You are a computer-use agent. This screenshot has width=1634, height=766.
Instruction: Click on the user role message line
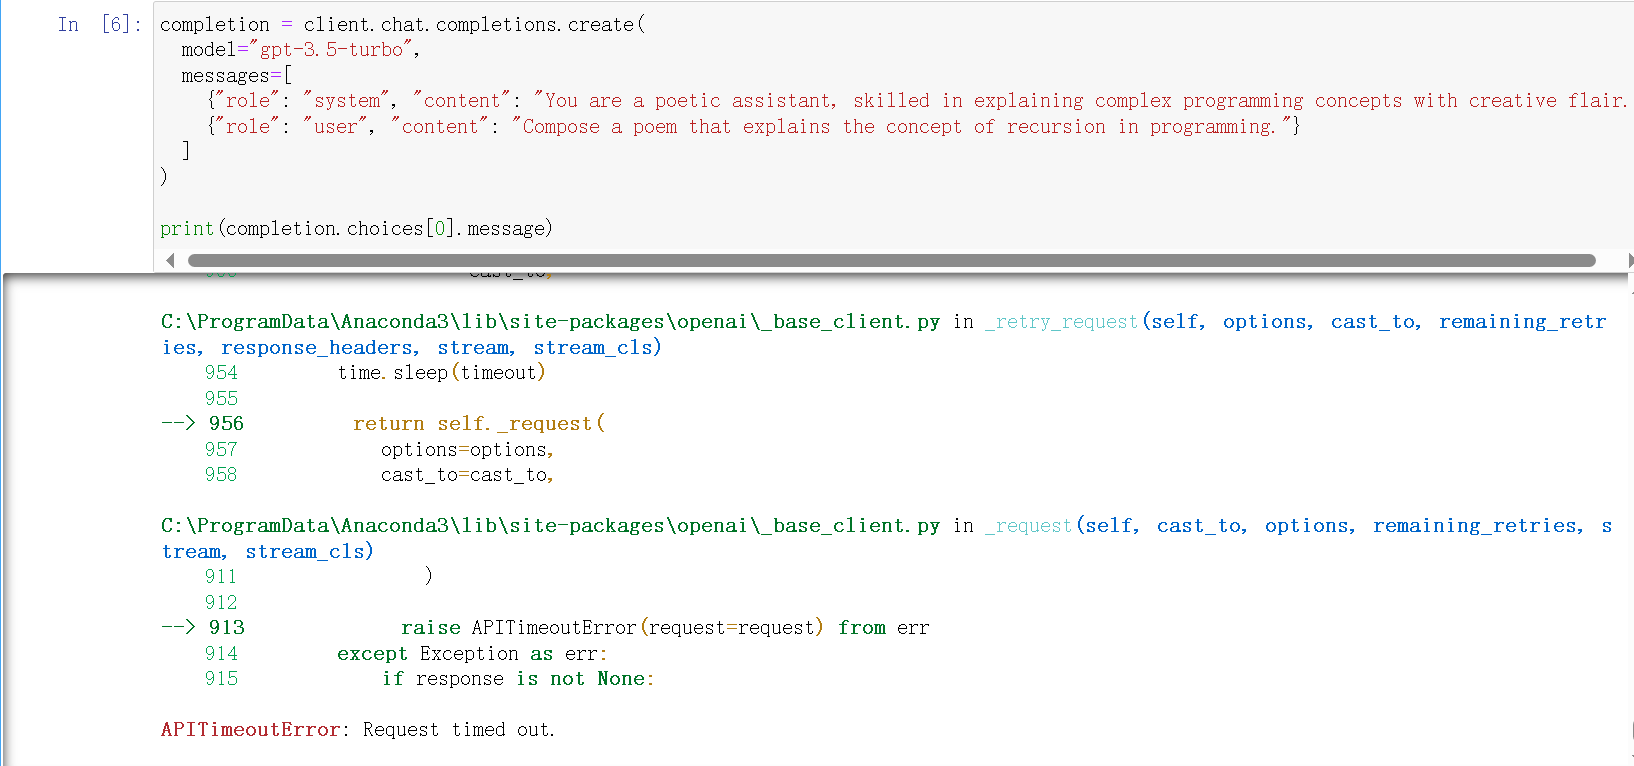[x=750, y=127]
